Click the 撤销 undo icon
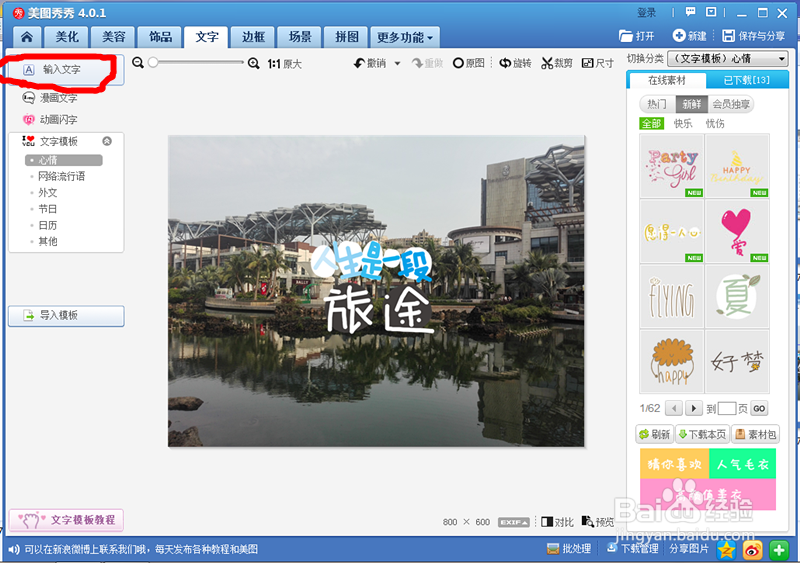Image resolution: width=800 pixels, height=563 pixels. tap(359, 63)
